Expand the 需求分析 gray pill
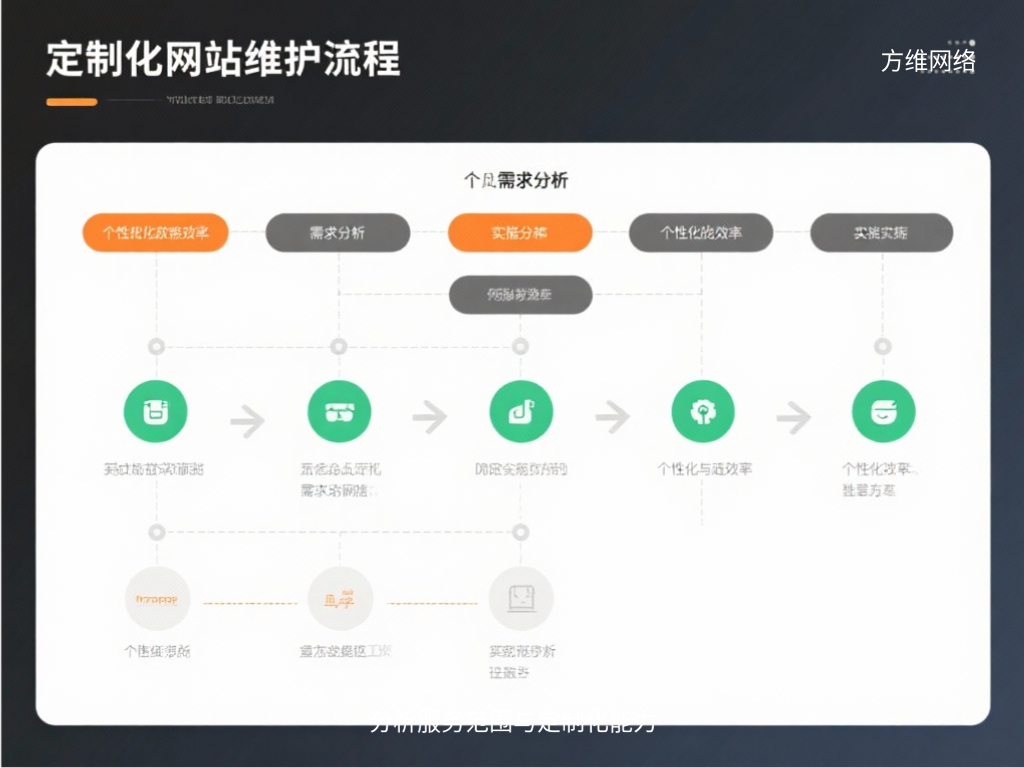 [339, 232]
